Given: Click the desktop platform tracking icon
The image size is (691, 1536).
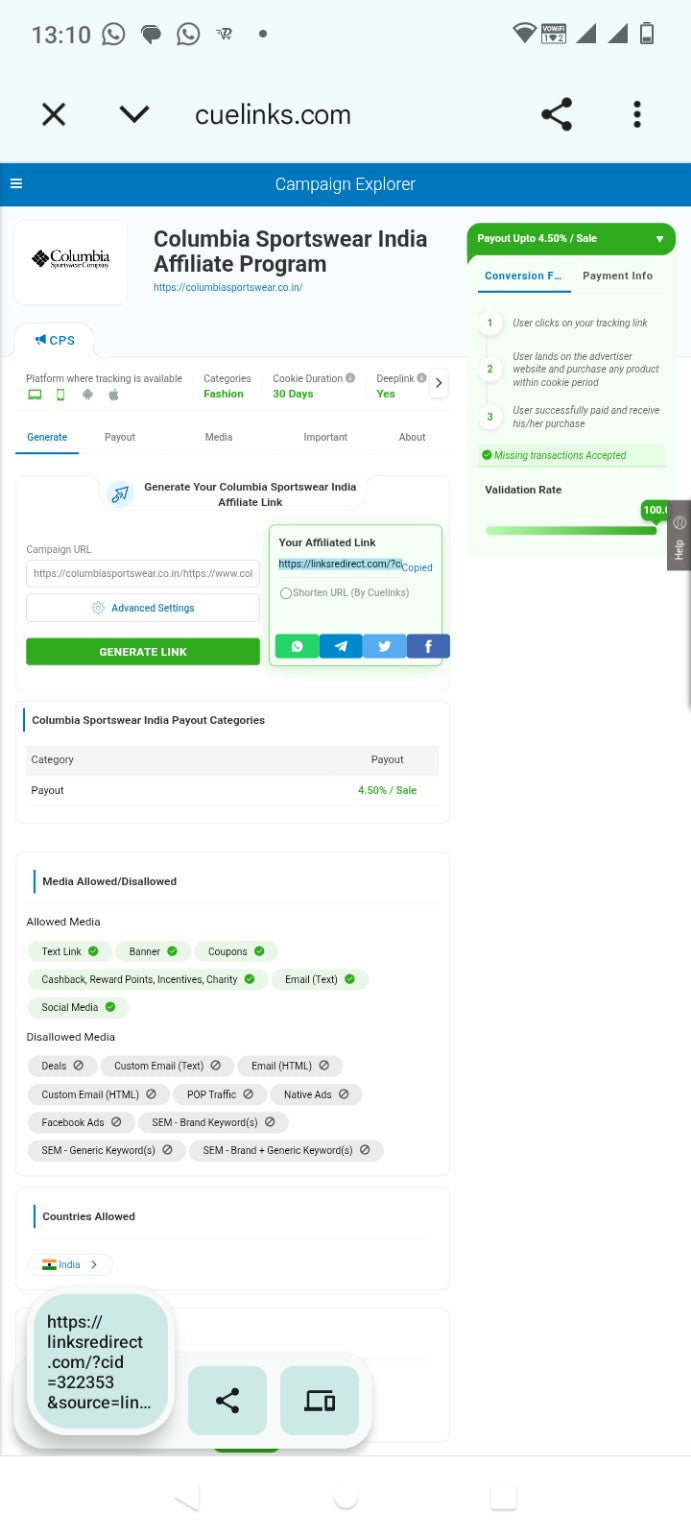Looking at the screenshot, I should (35, 394).
